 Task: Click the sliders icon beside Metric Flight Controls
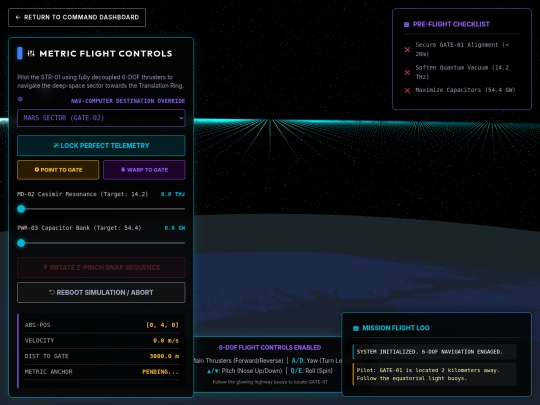pos(31,53)
